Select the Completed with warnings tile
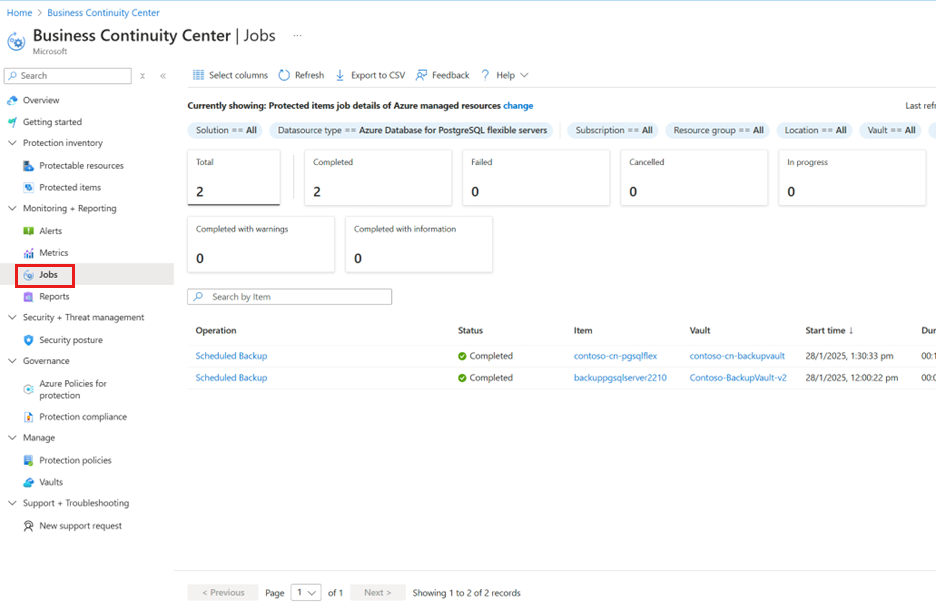The height and width of the screenshot is (611, 936). pos(261,245)
